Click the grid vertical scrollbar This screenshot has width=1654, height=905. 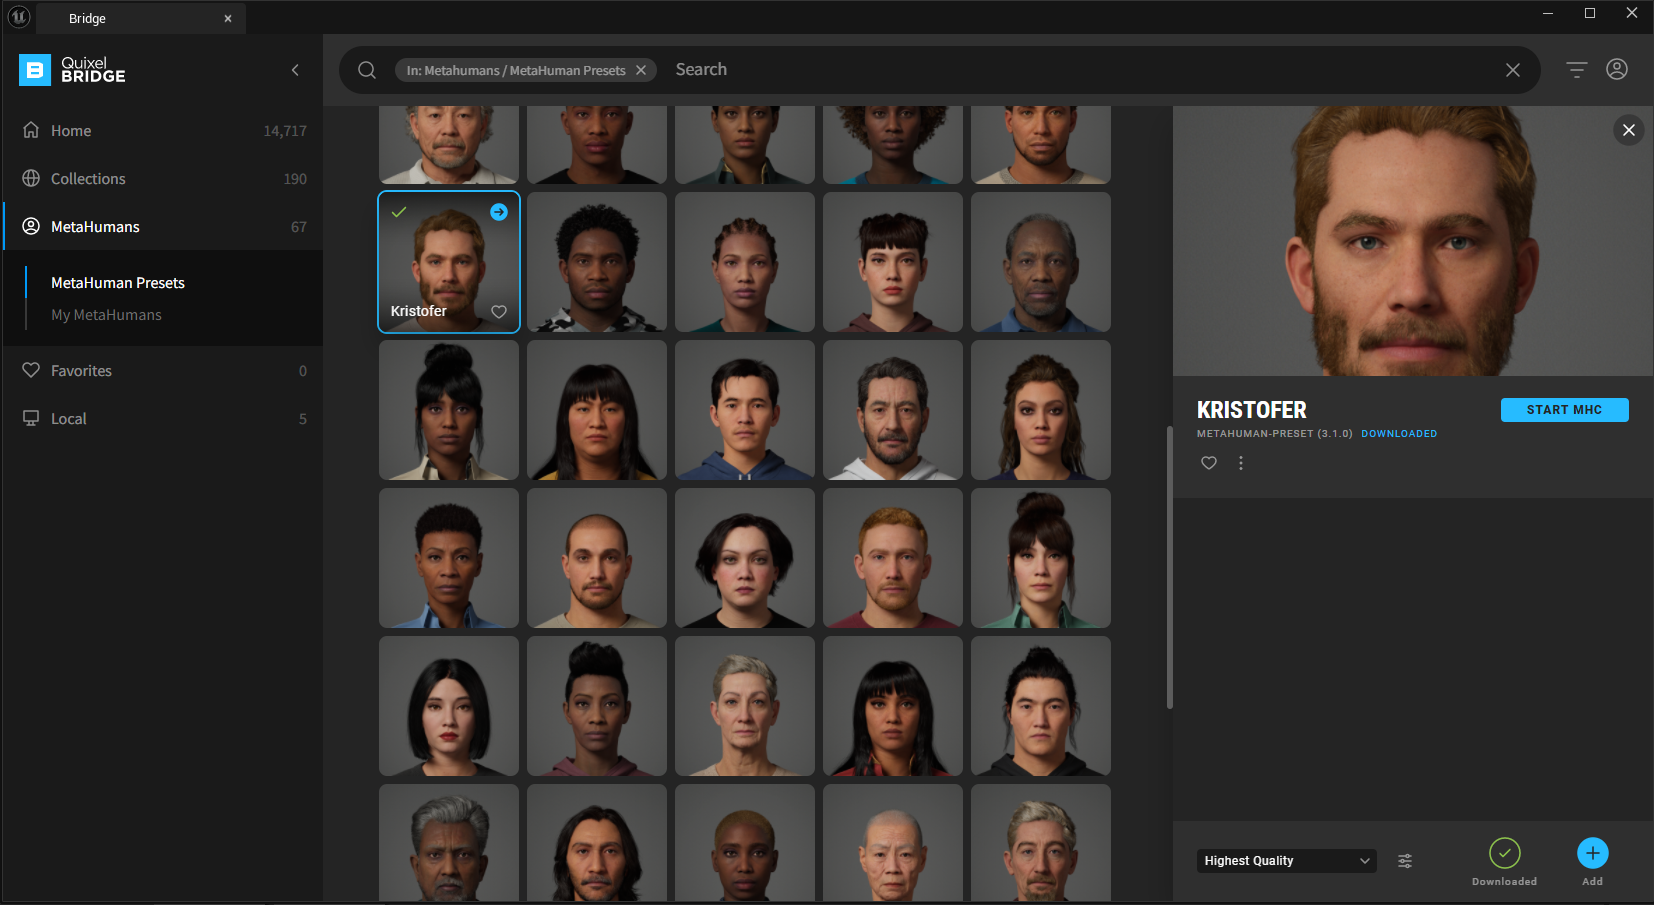(x=1169, y=567)
